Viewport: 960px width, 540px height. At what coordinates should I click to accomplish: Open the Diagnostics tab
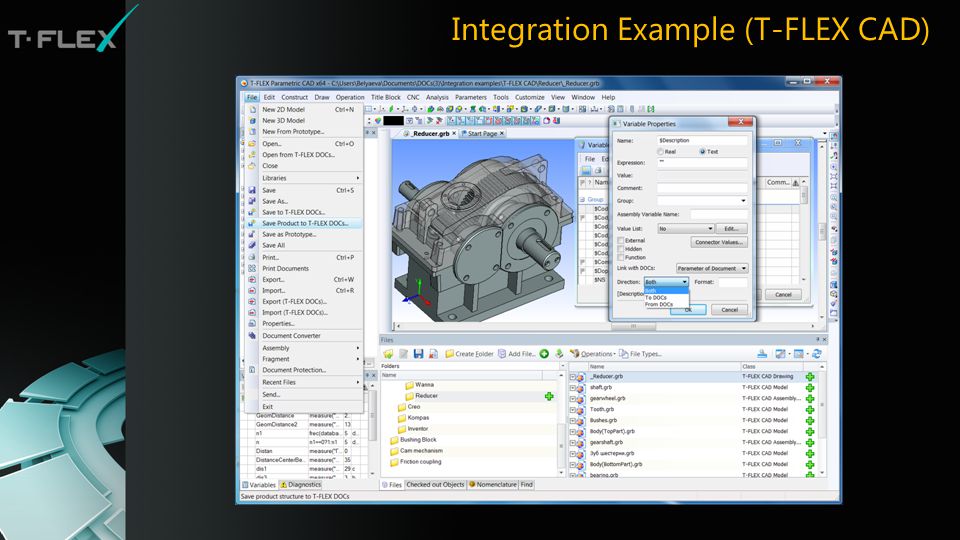pos(300,485)
